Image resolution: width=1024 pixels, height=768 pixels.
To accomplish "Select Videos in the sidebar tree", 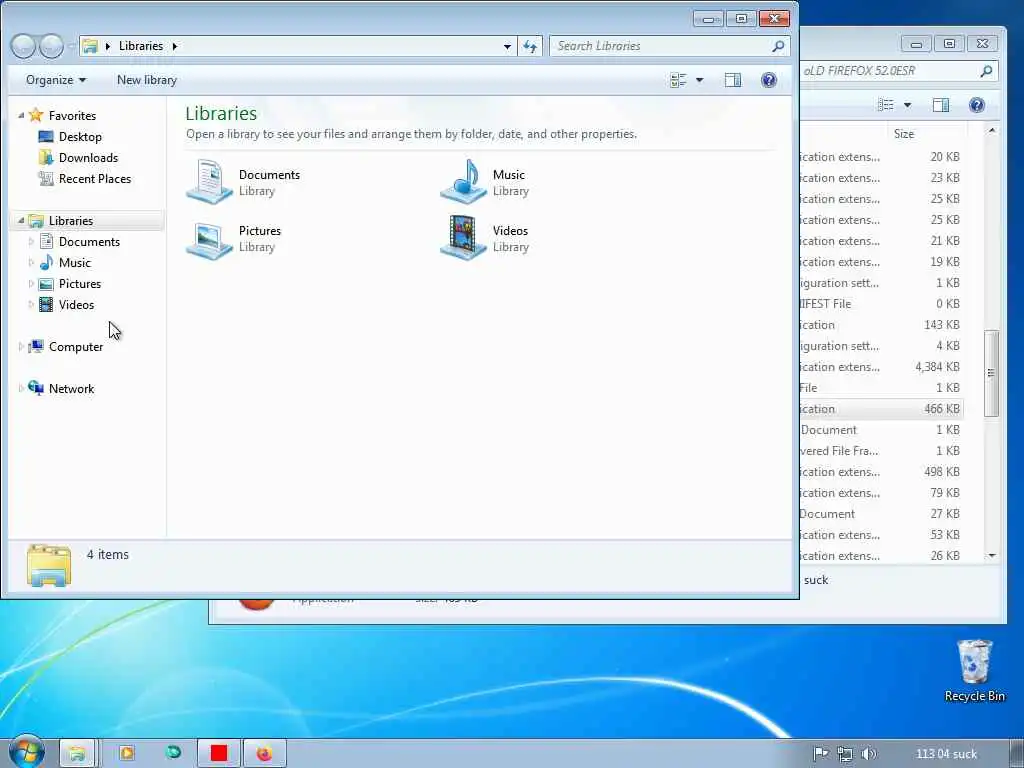I will [67, 304].
